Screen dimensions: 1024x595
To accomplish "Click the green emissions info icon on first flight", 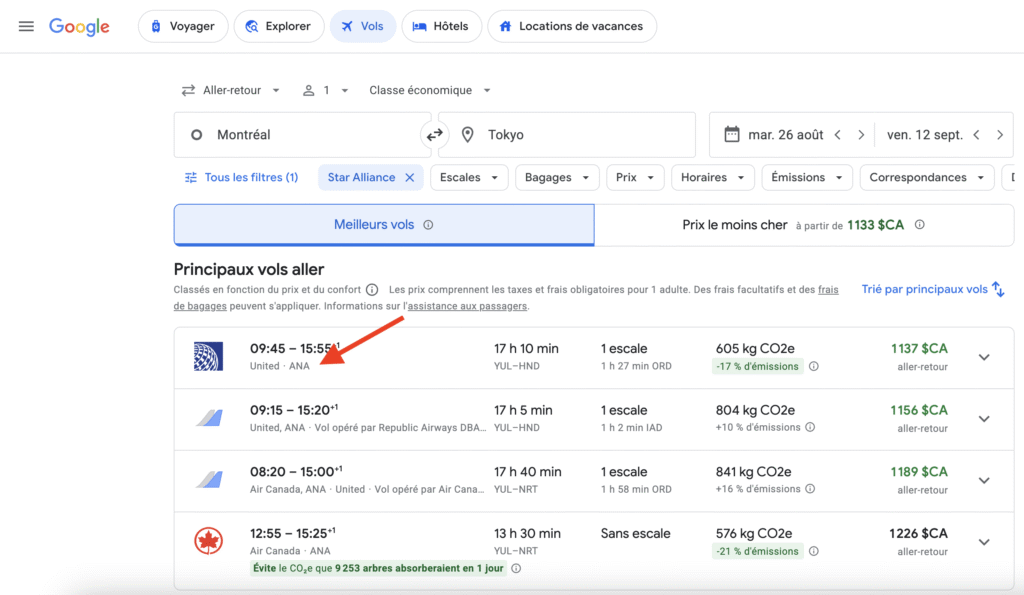I will [813, 367].
